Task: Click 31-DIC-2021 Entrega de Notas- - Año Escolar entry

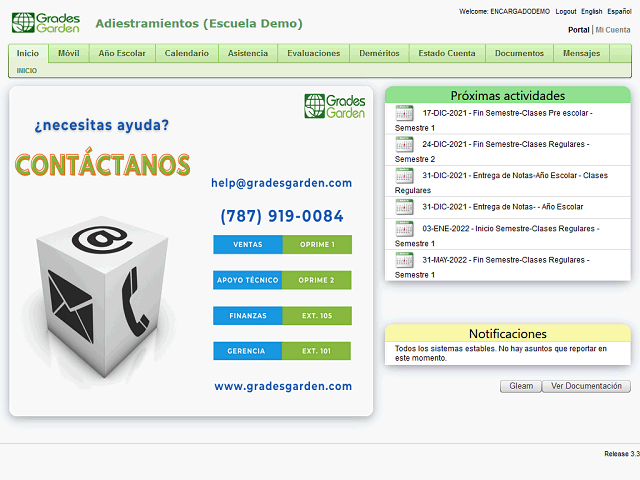Action: pos(507,207)
